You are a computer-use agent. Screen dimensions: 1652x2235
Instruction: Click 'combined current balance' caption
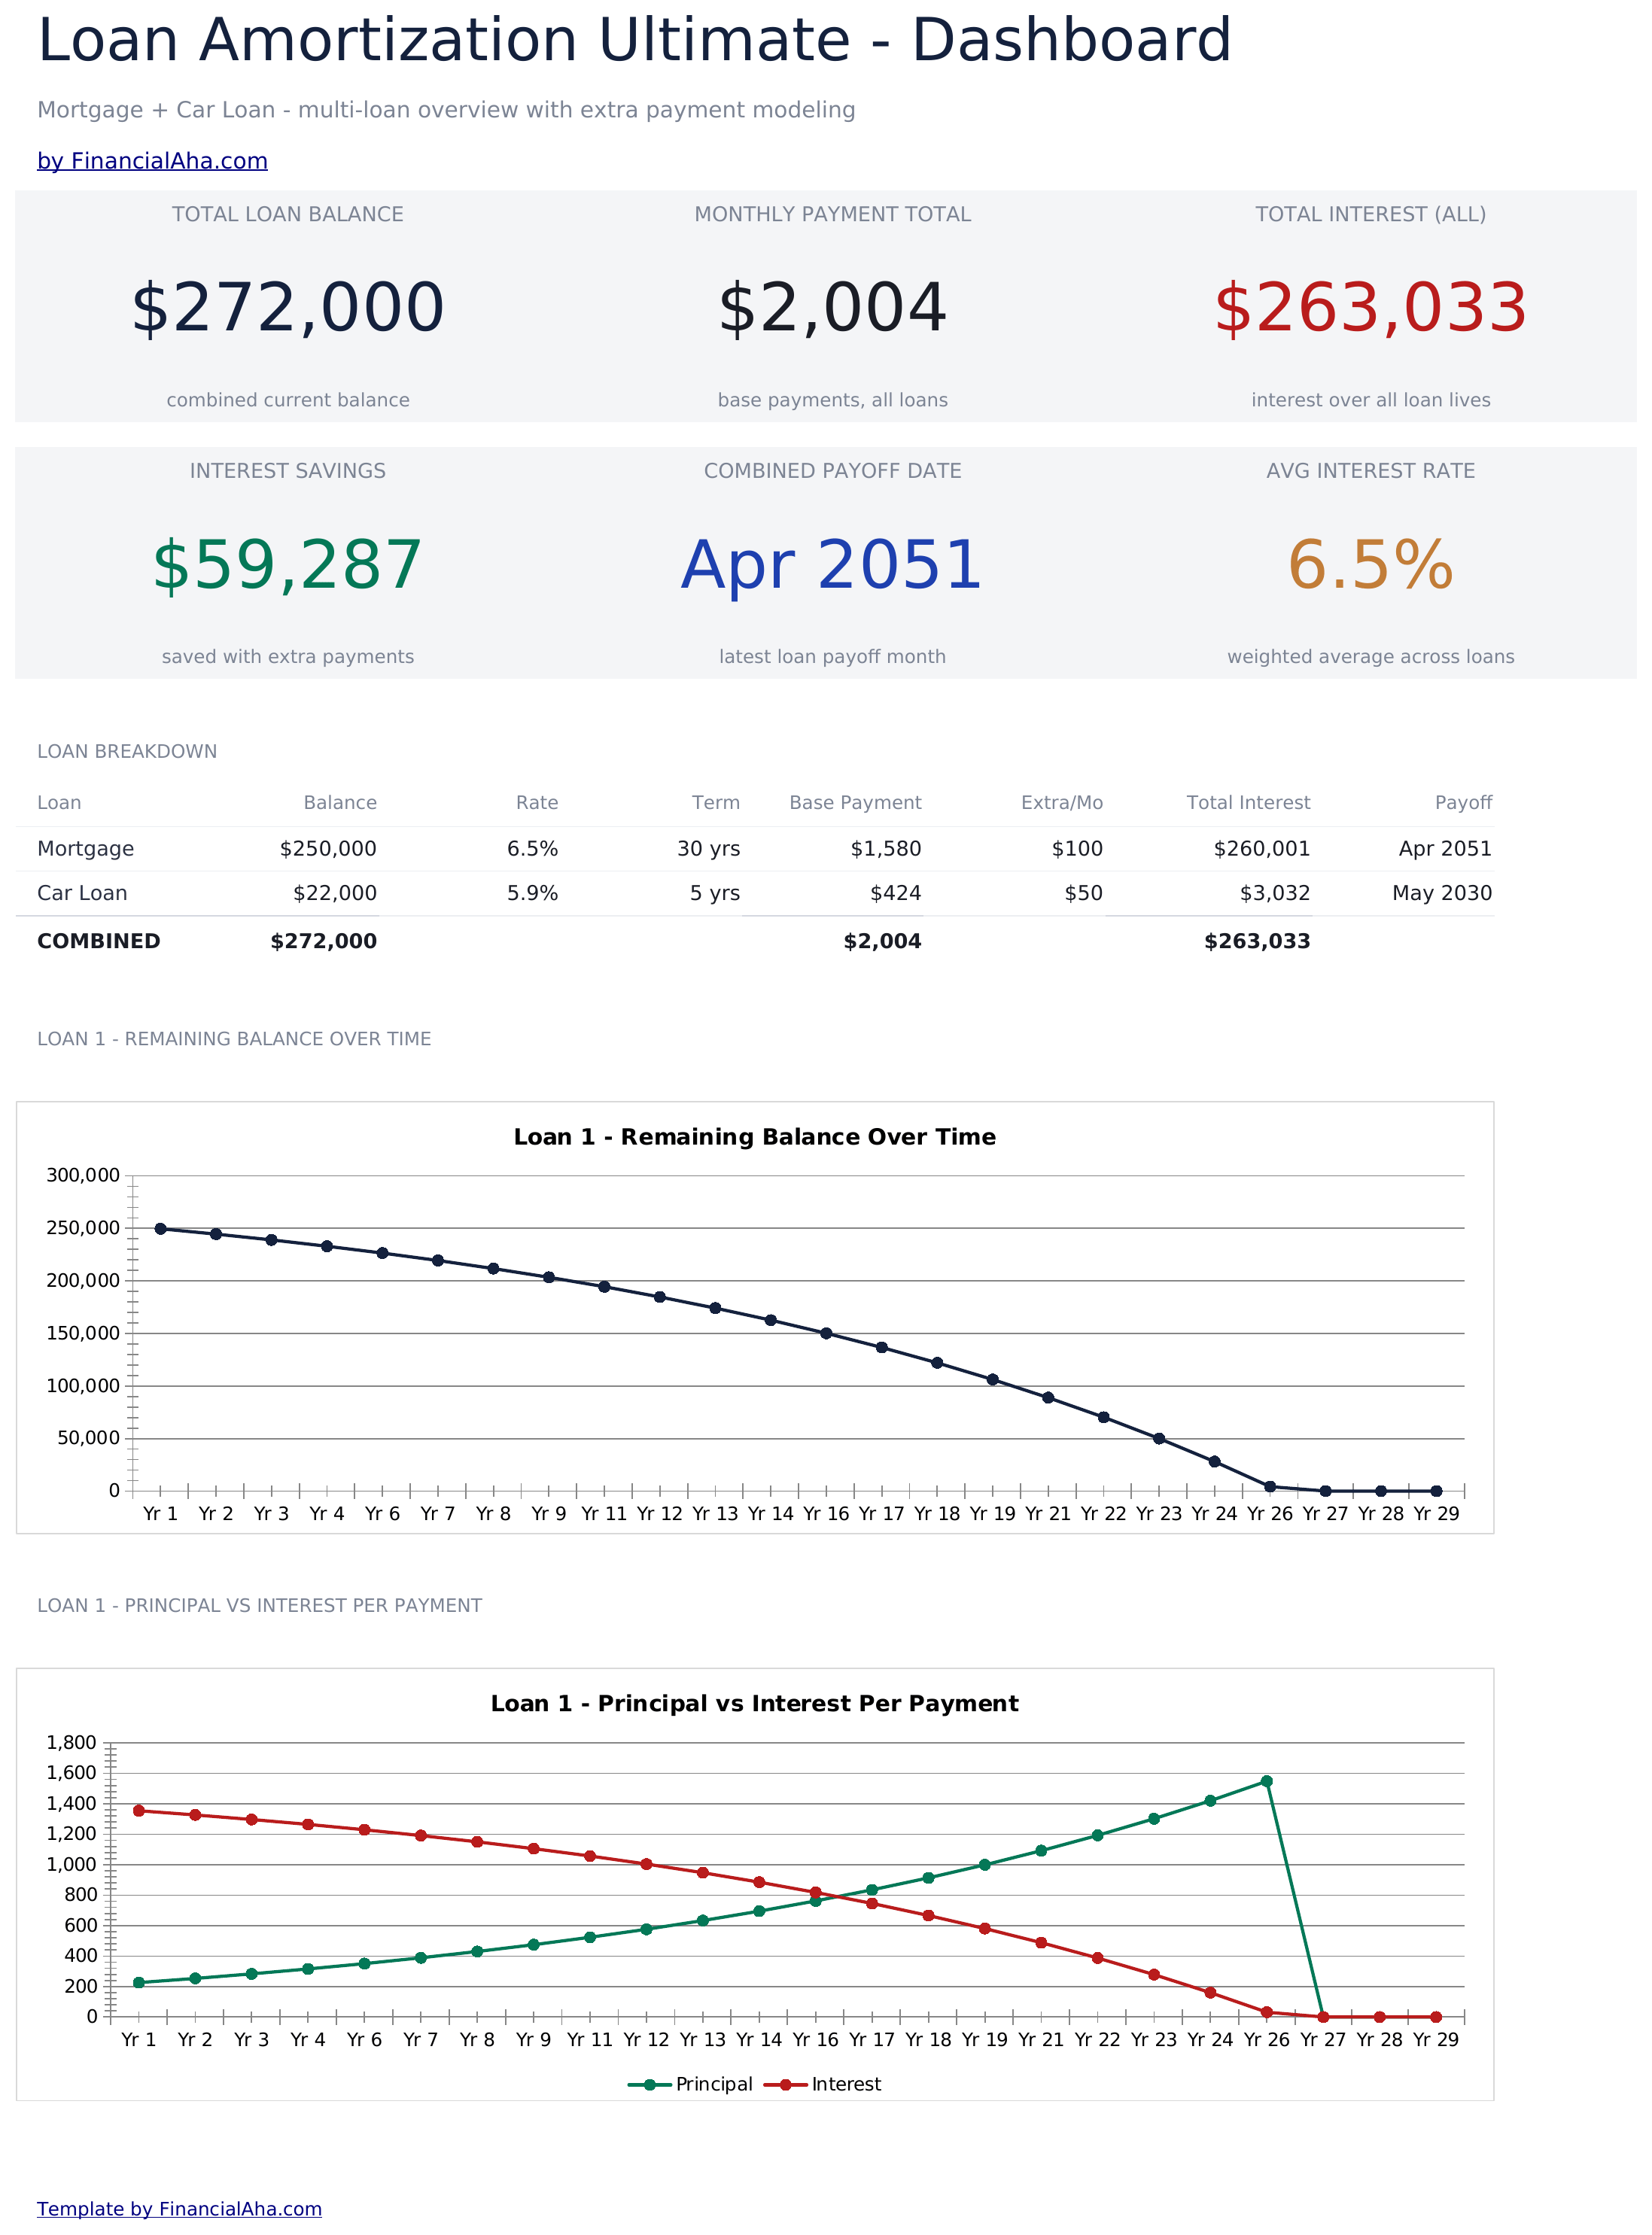(x=288, y=400)
